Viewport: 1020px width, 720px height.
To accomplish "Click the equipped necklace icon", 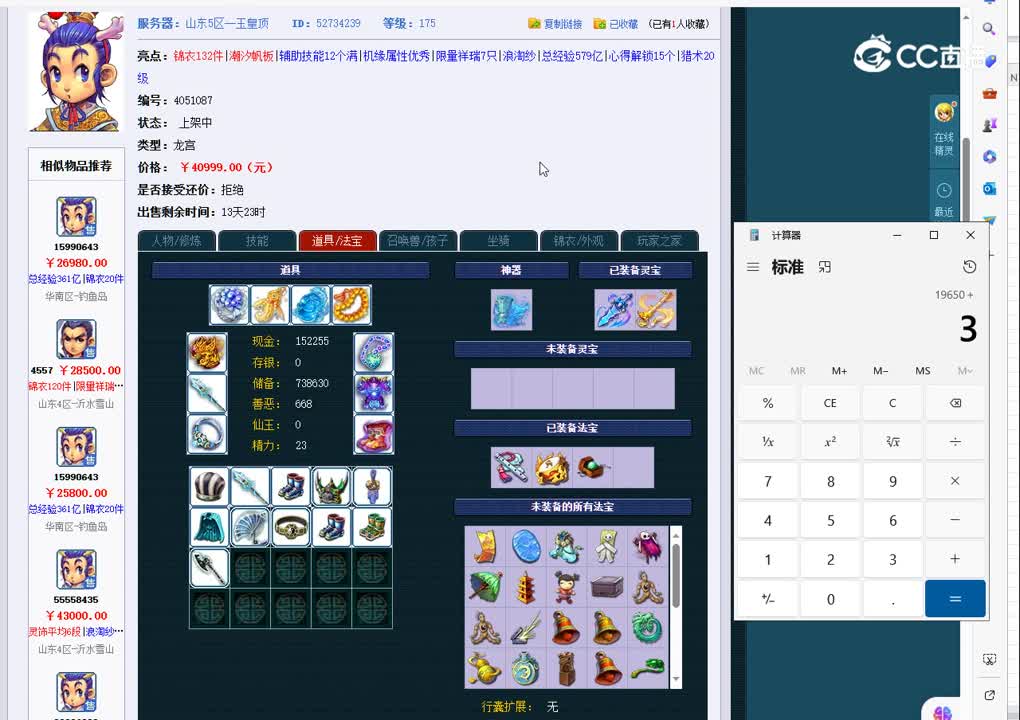I will pos(373,353).
